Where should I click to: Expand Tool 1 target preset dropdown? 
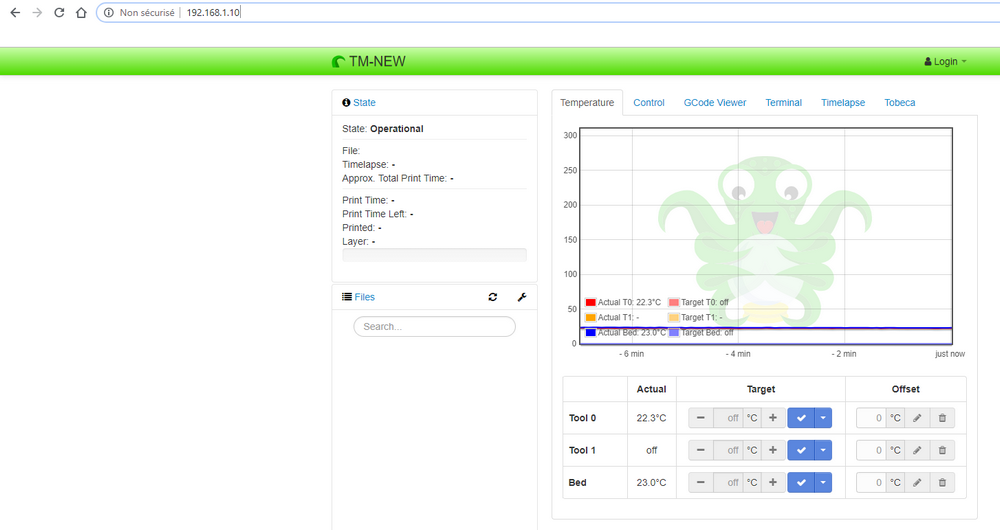[x=823, y=451]
